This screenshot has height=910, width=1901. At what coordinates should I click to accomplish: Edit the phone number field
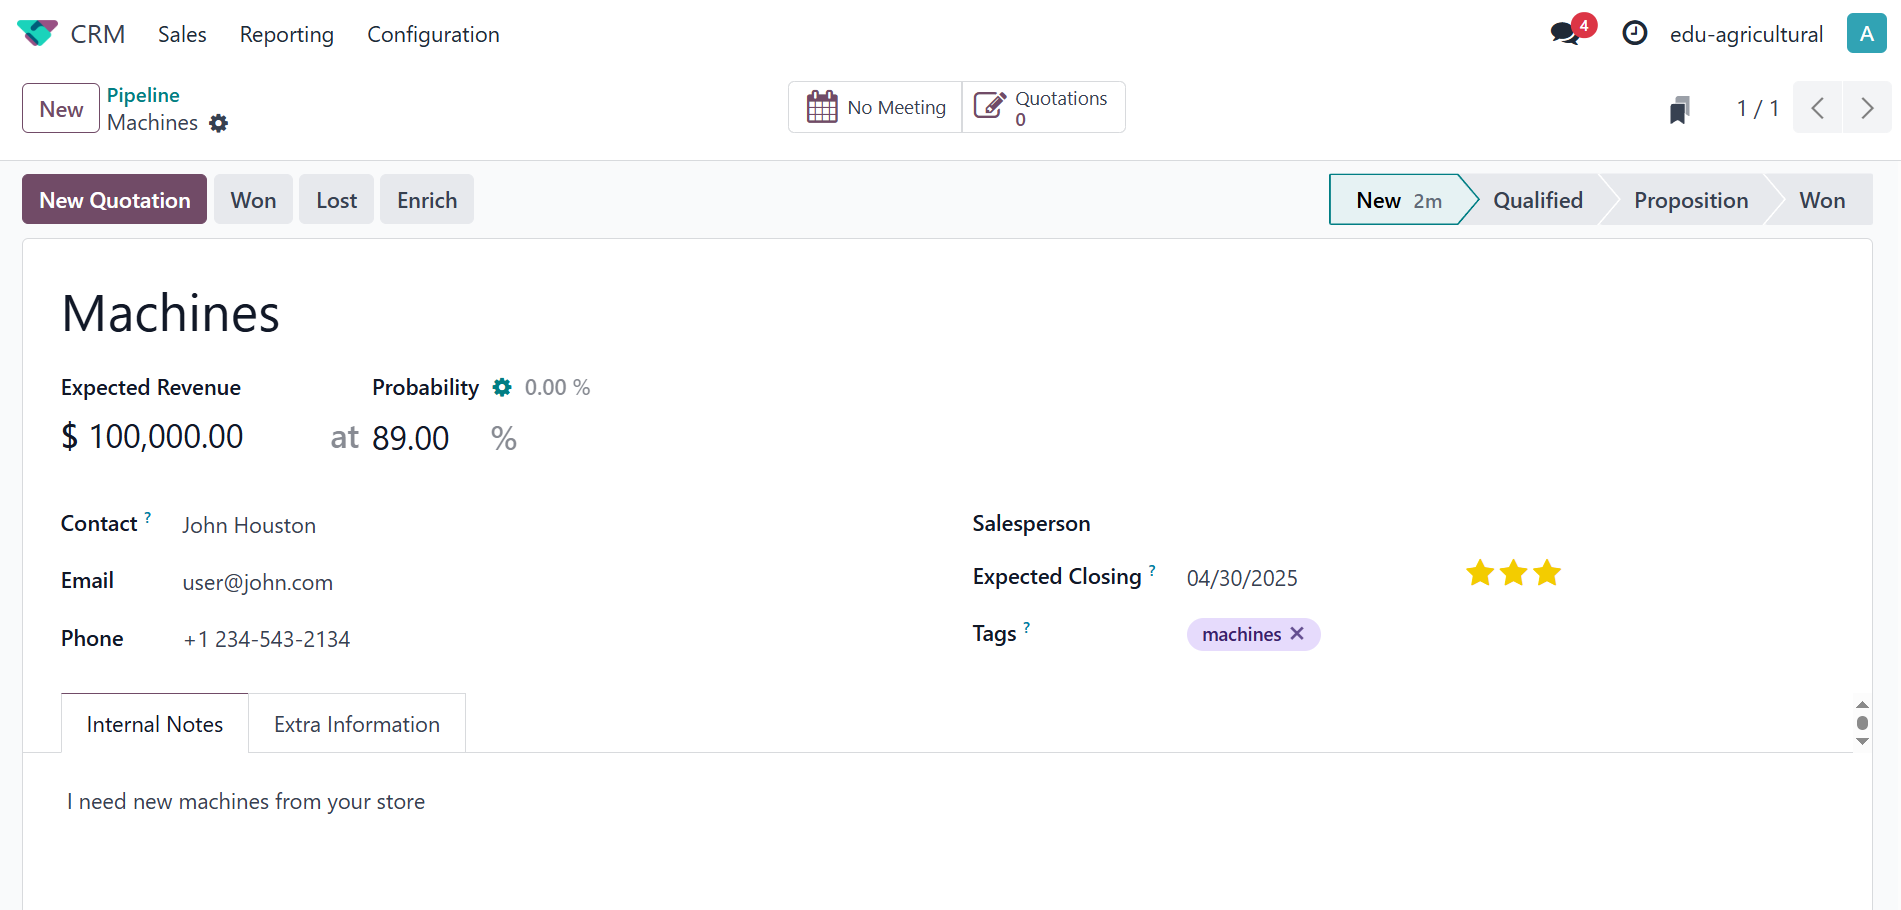click(x=267, y=639)
